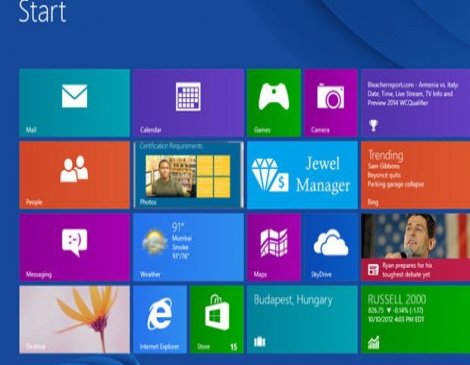Click the Start heading text
The height and width of the screenshot is (365, 470).
42,12
